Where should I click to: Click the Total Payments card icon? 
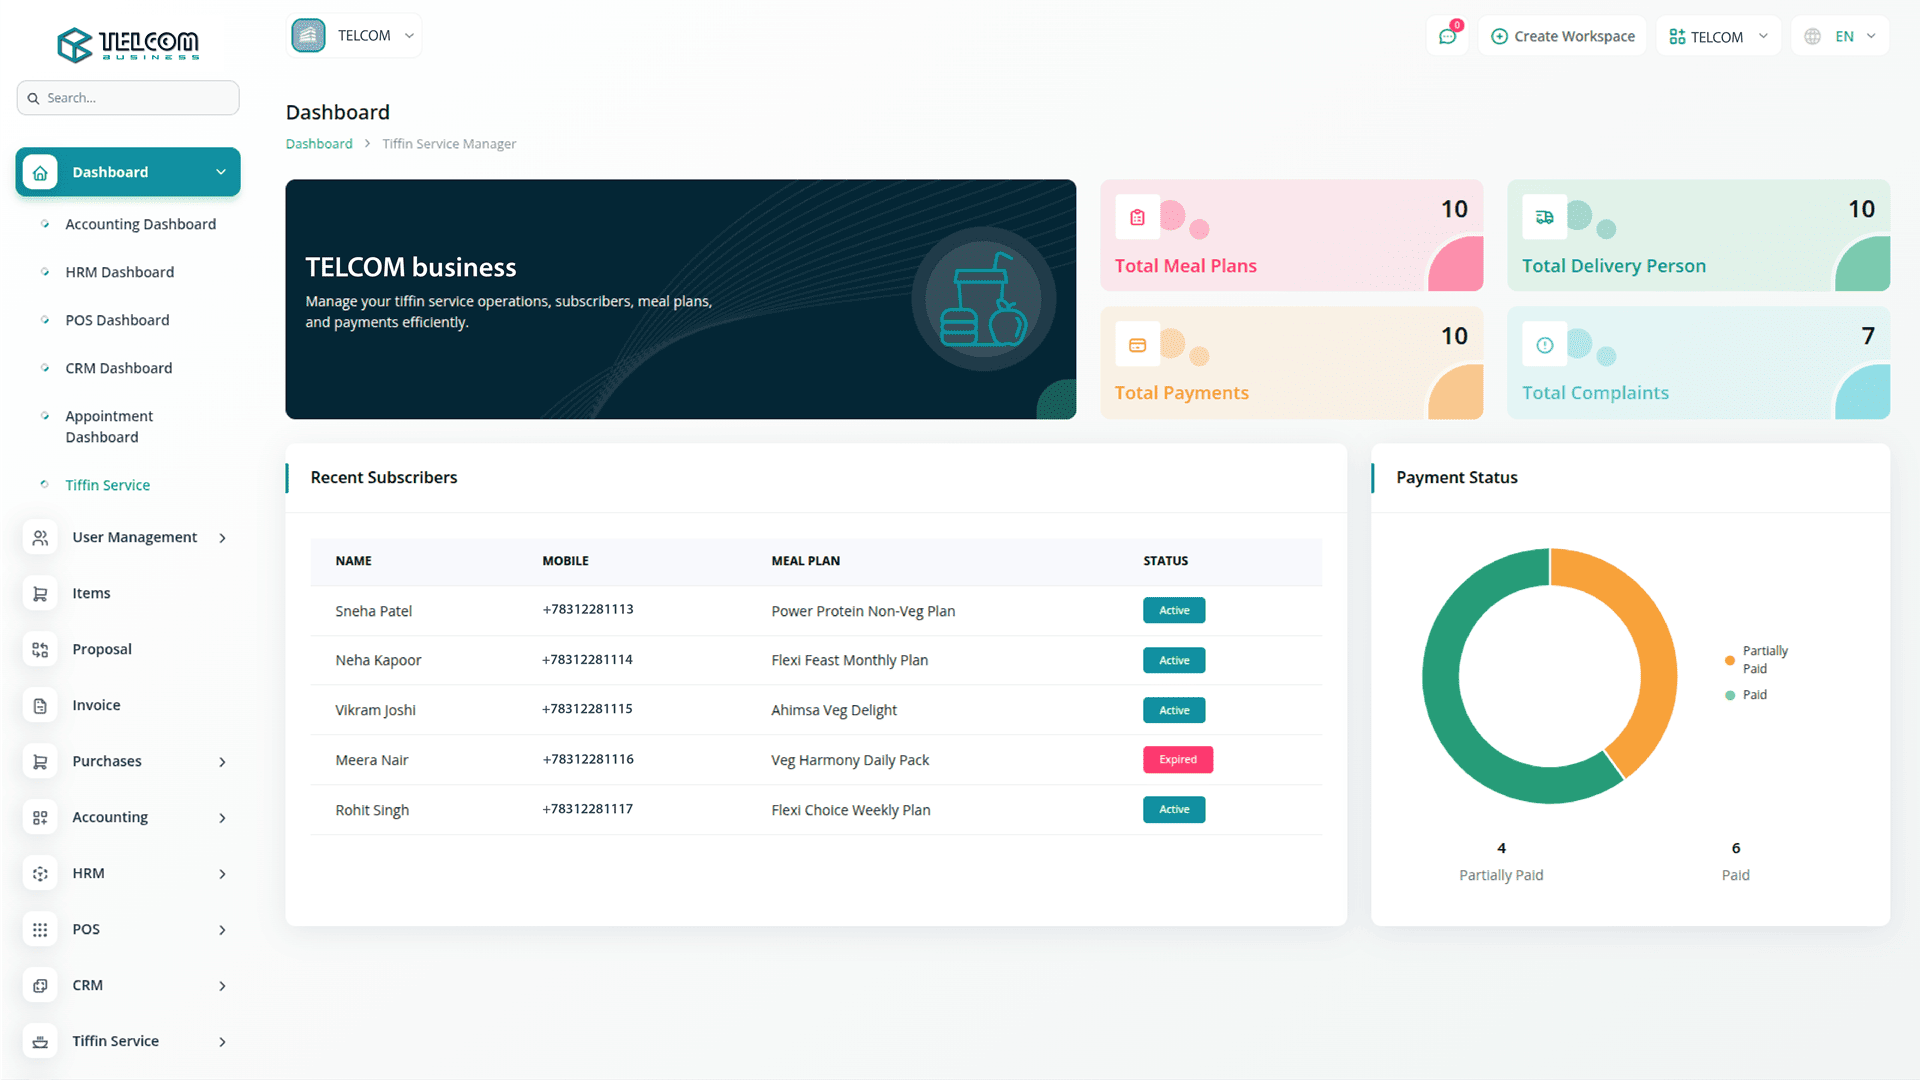[x=1137, y=345]
